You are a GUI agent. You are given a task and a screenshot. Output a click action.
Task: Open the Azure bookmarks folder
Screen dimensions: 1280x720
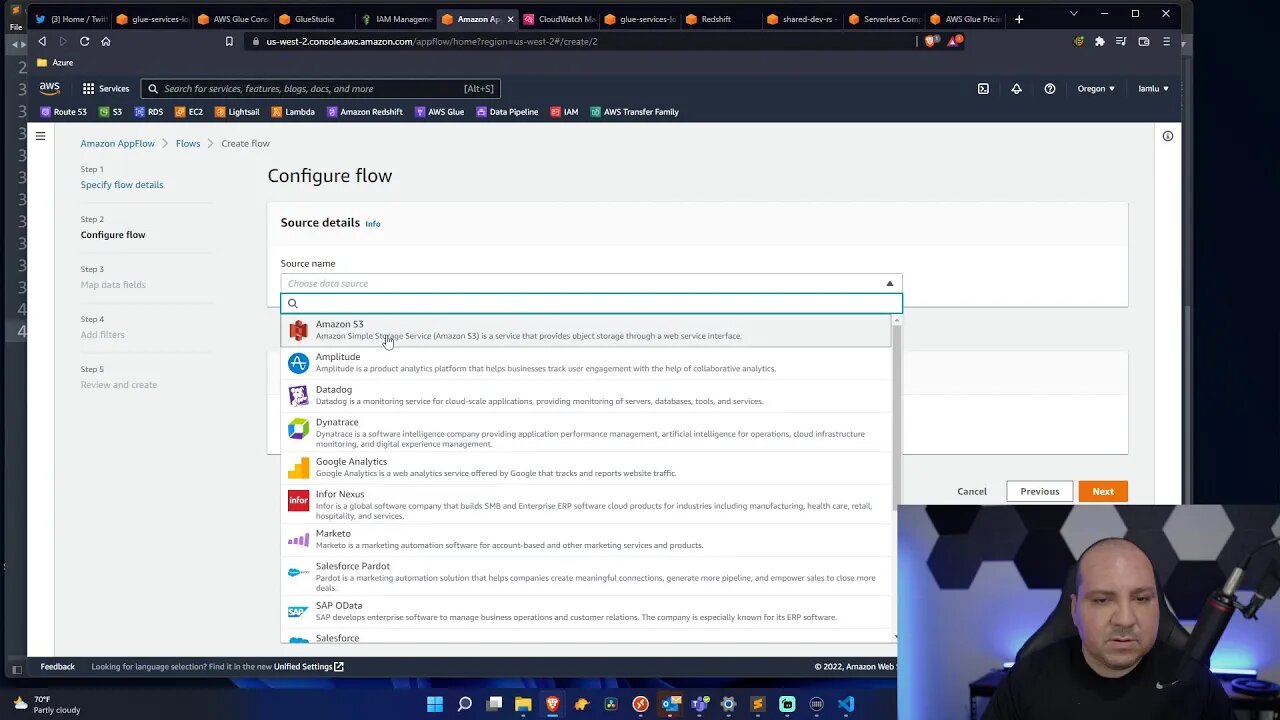pyautogui.click(x=56, y=62)
